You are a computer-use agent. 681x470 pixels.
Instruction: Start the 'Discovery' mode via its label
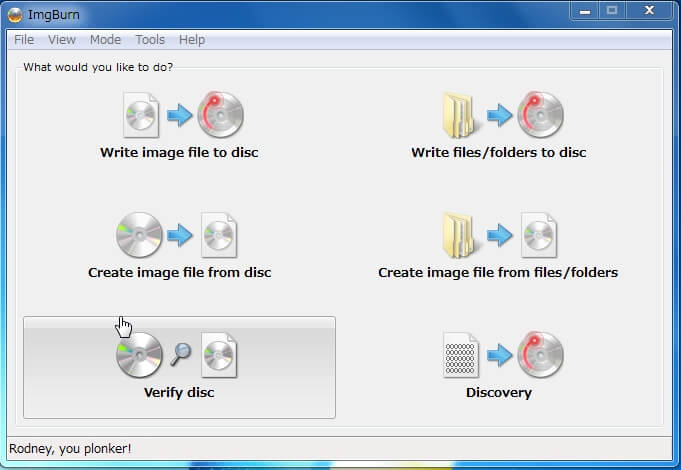coord(498,393)
